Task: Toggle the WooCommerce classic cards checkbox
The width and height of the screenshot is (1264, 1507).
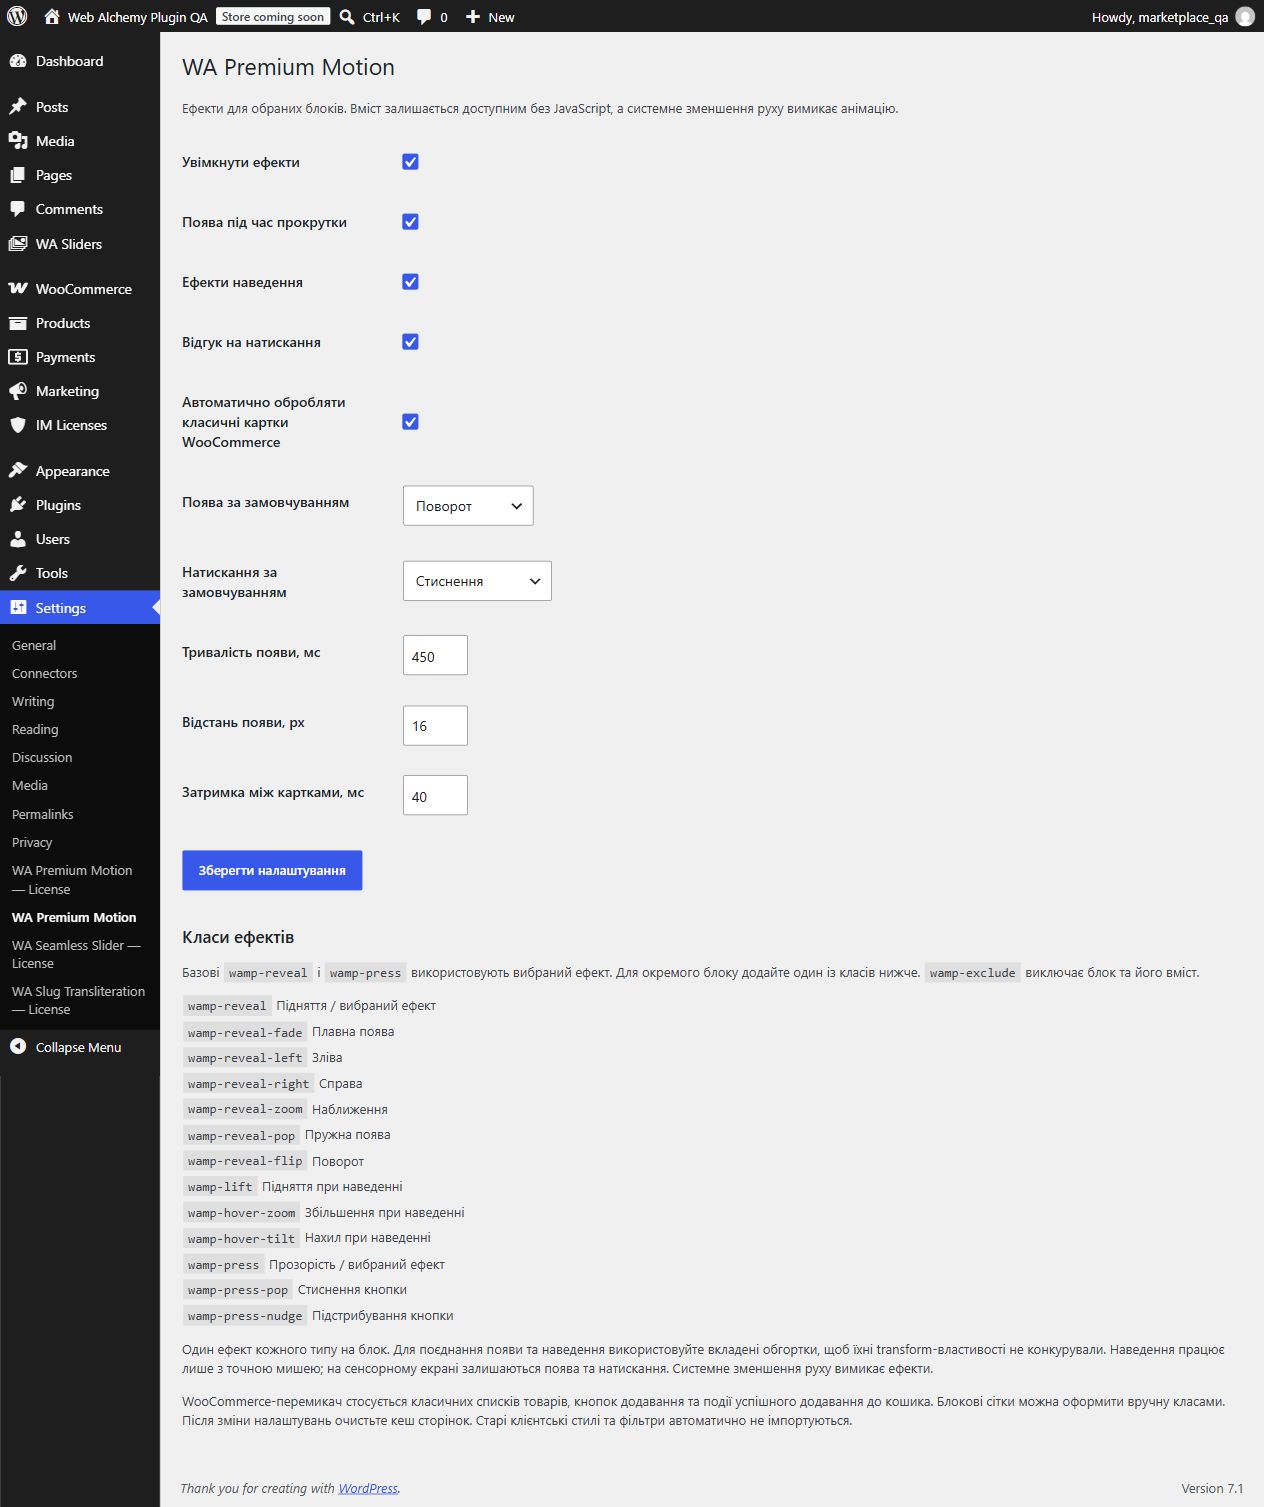Action: 410,422
